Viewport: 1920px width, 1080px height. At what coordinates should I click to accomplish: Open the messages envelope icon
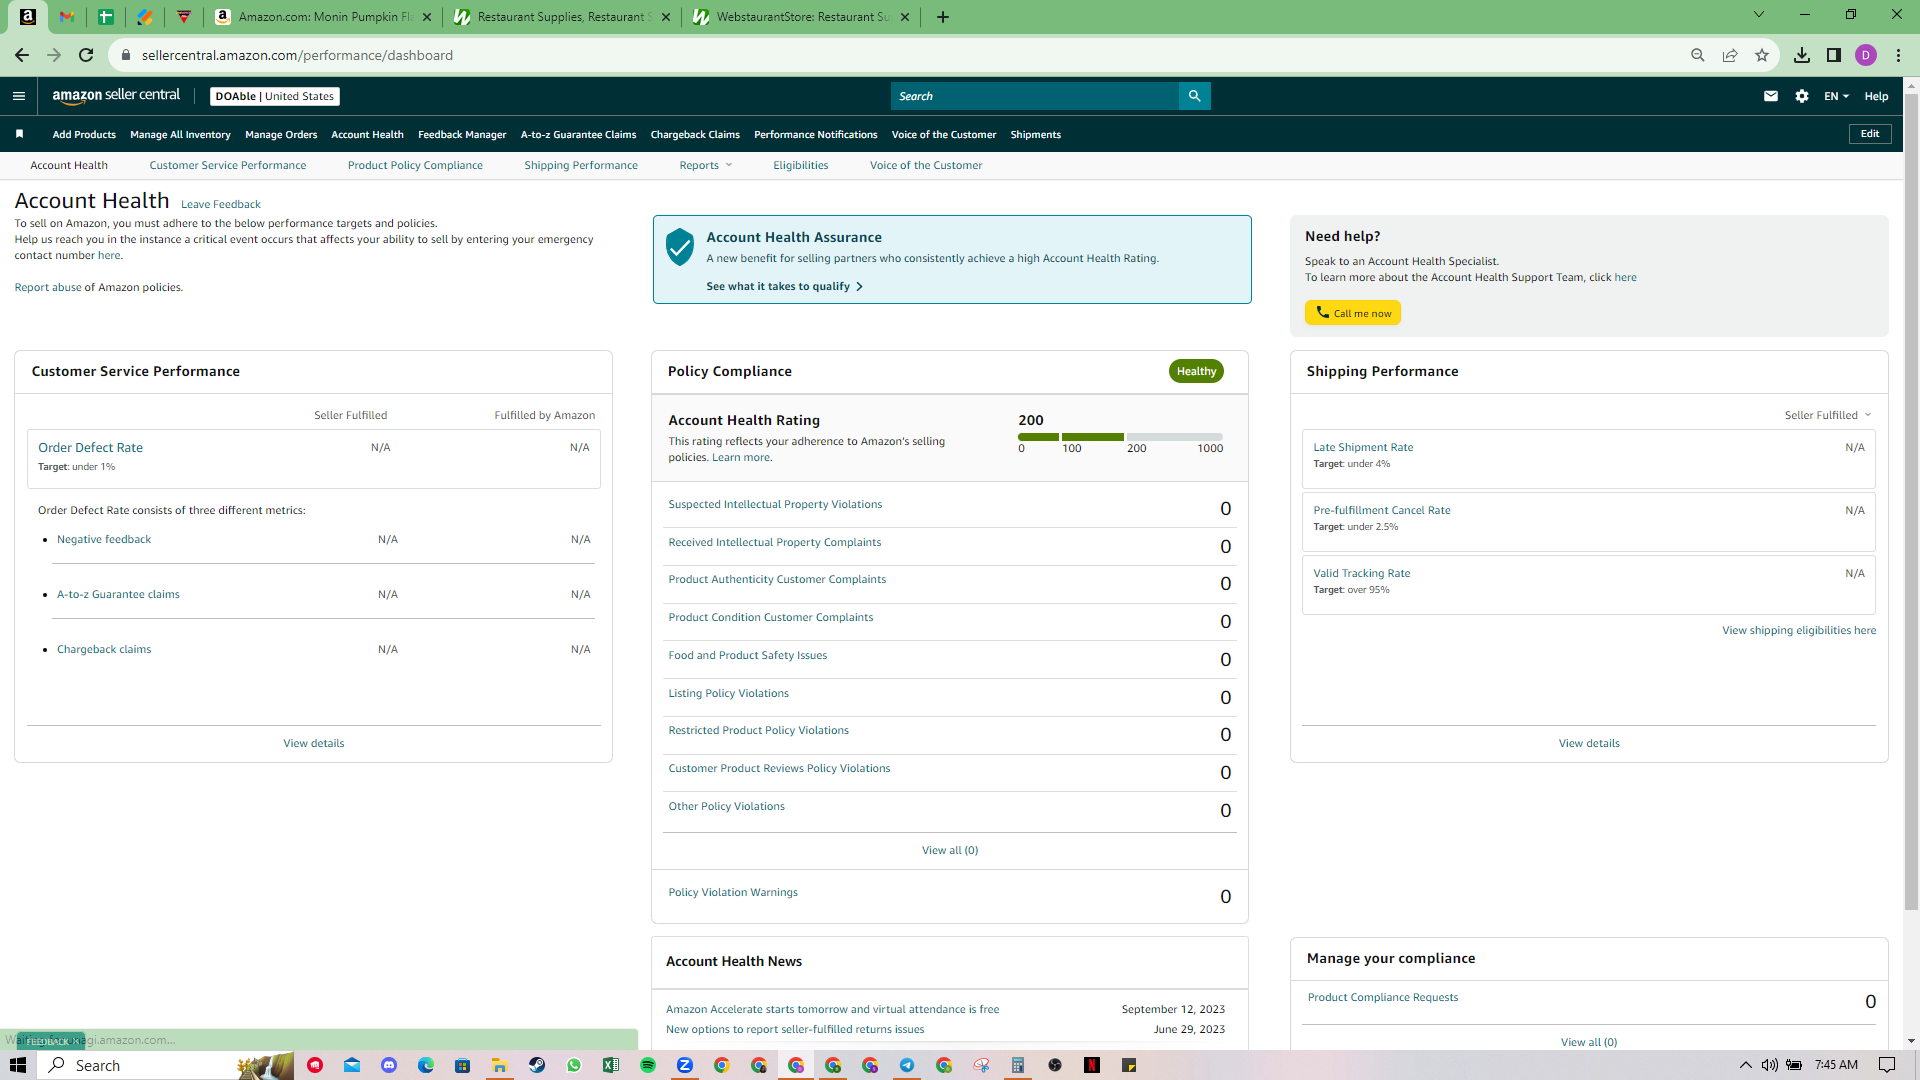pos(1771,96)
